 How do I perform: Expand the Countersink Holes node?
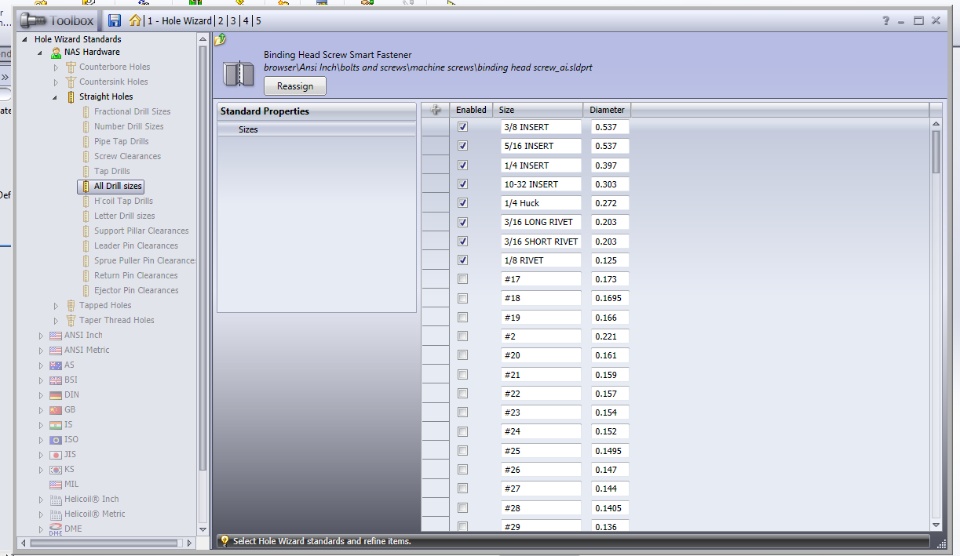pos(55,82)
